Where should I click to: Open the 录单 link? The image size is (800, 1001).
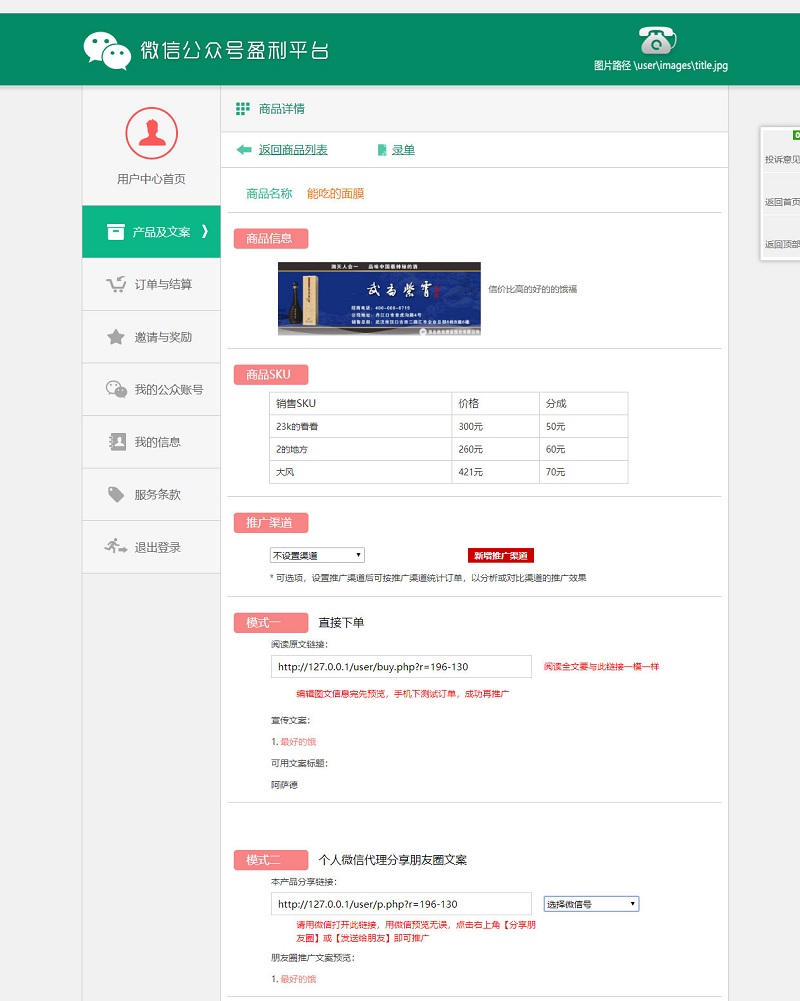click(x=403, y=150)
